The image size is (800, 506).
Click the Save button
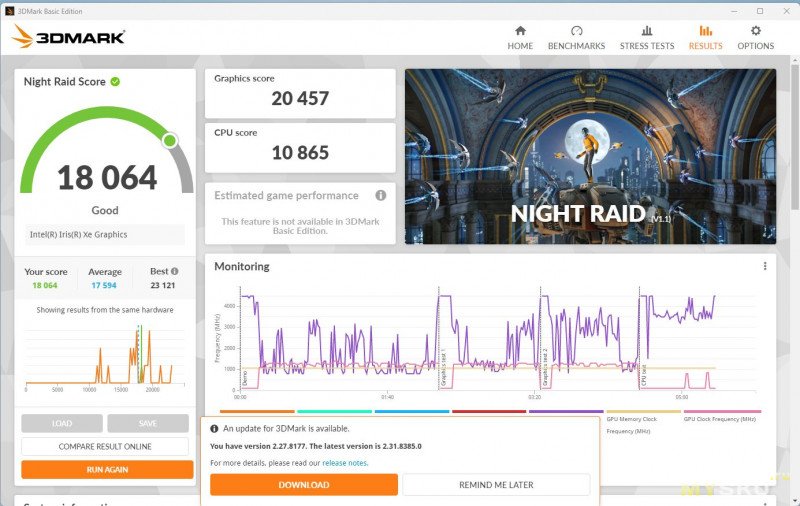[148, 423]
